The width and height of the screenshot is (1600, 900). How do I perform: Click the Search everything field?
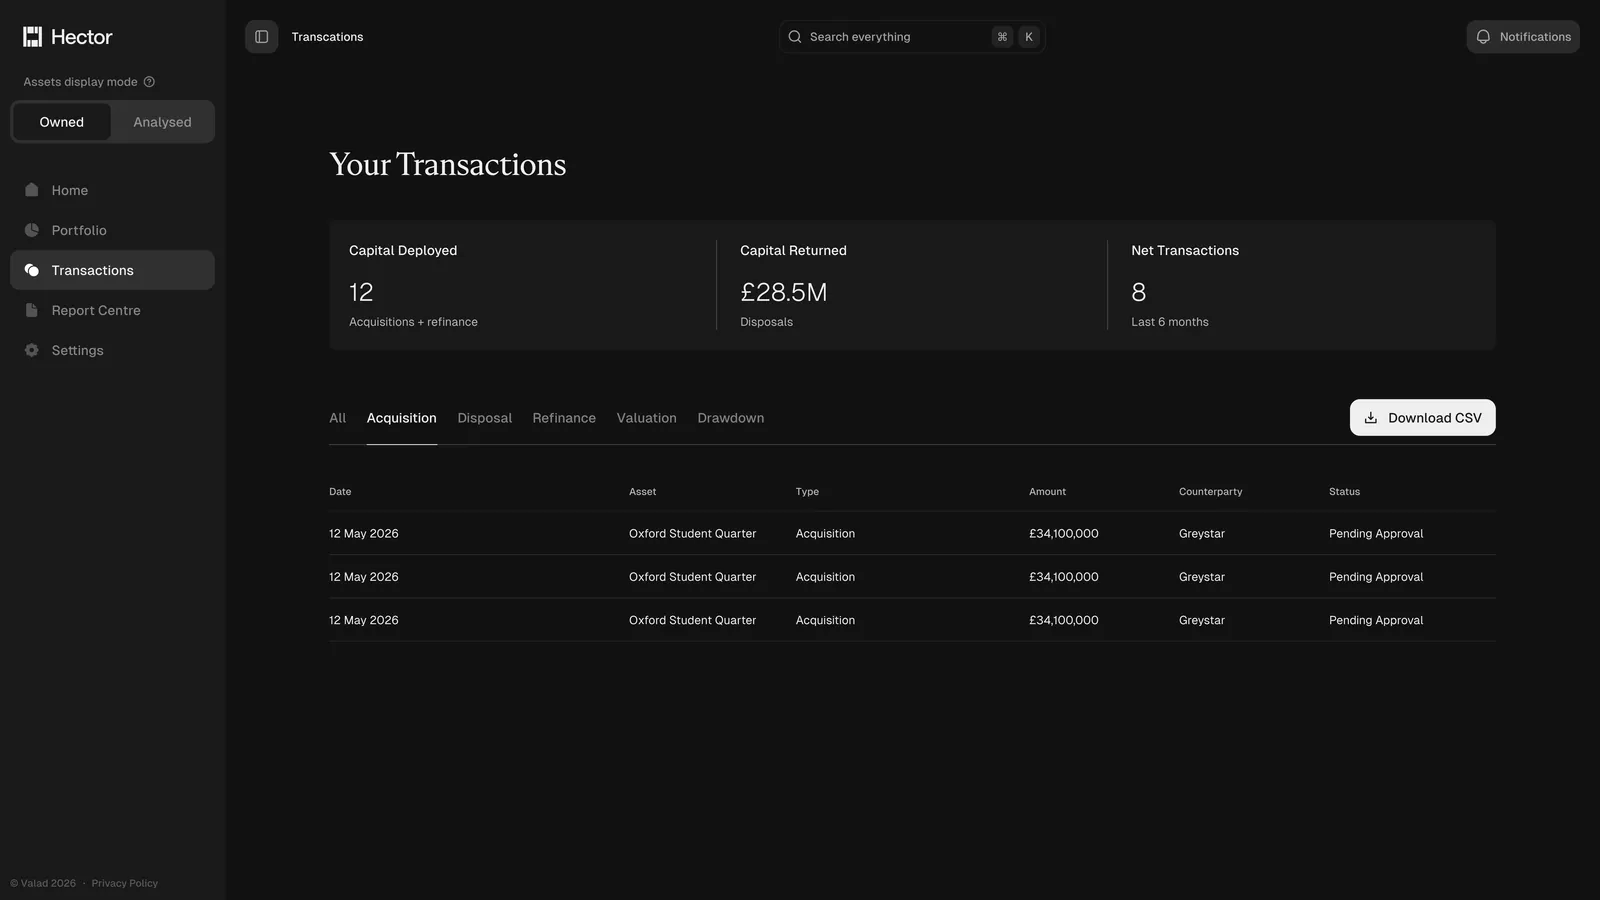[912, 37]
